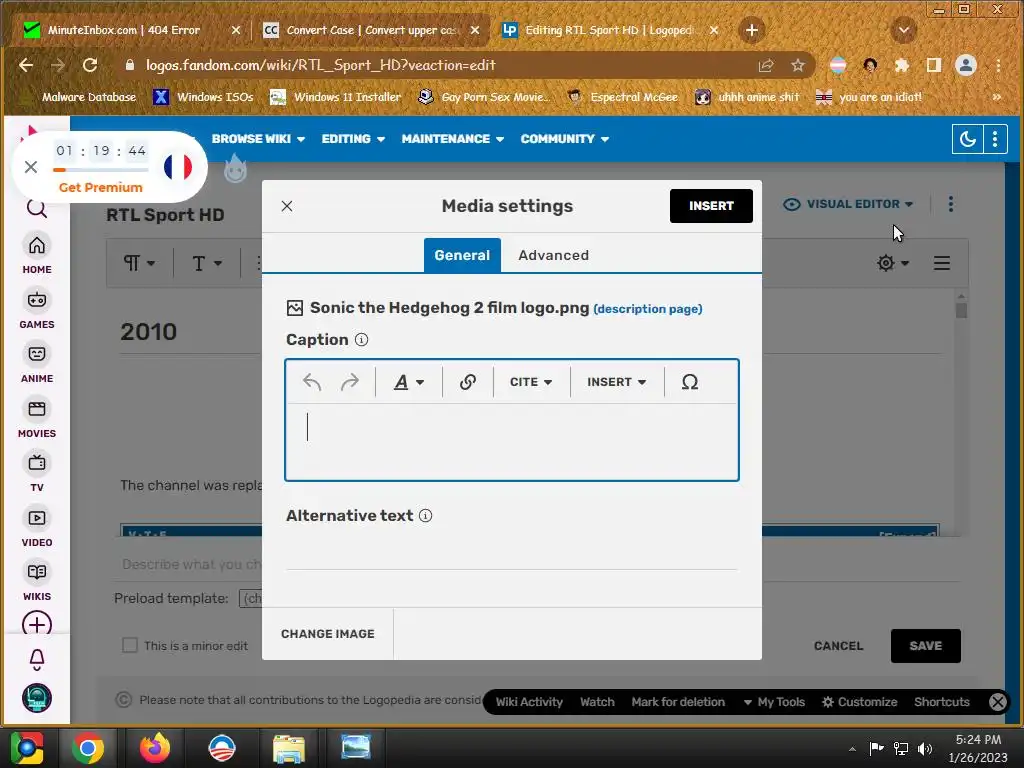Open the editor three-dot more menu
This screenshot has height=768, width=1024.
951,204
